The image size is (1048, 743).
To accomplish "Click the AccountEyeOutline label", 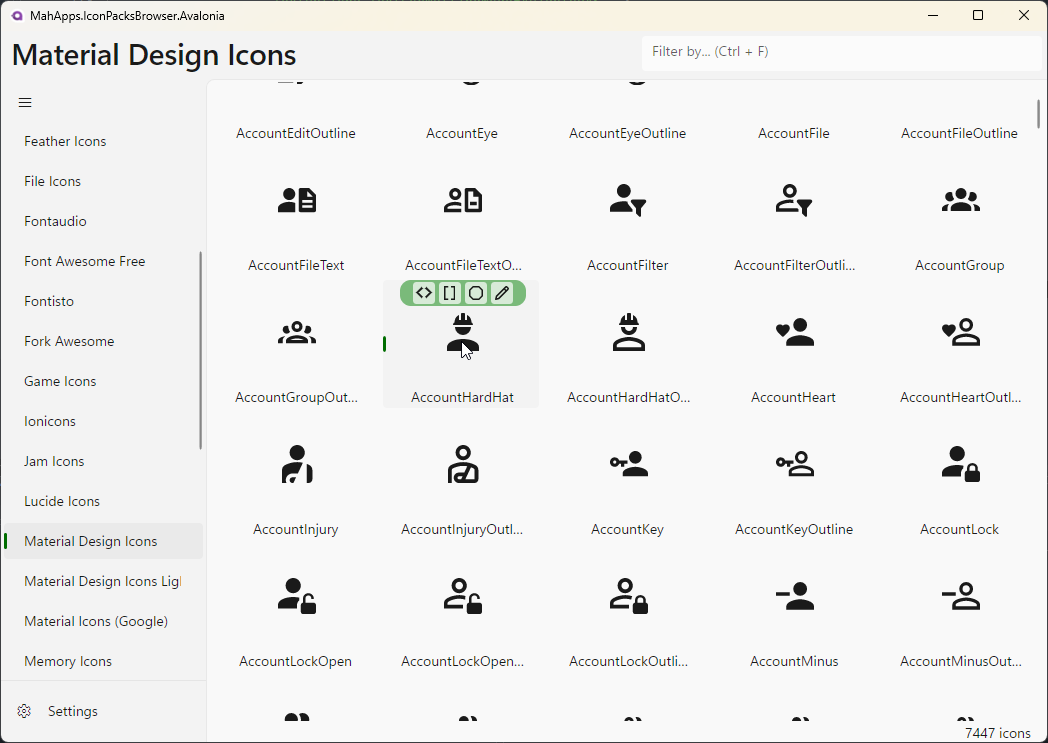I will [x=628, y=134].
